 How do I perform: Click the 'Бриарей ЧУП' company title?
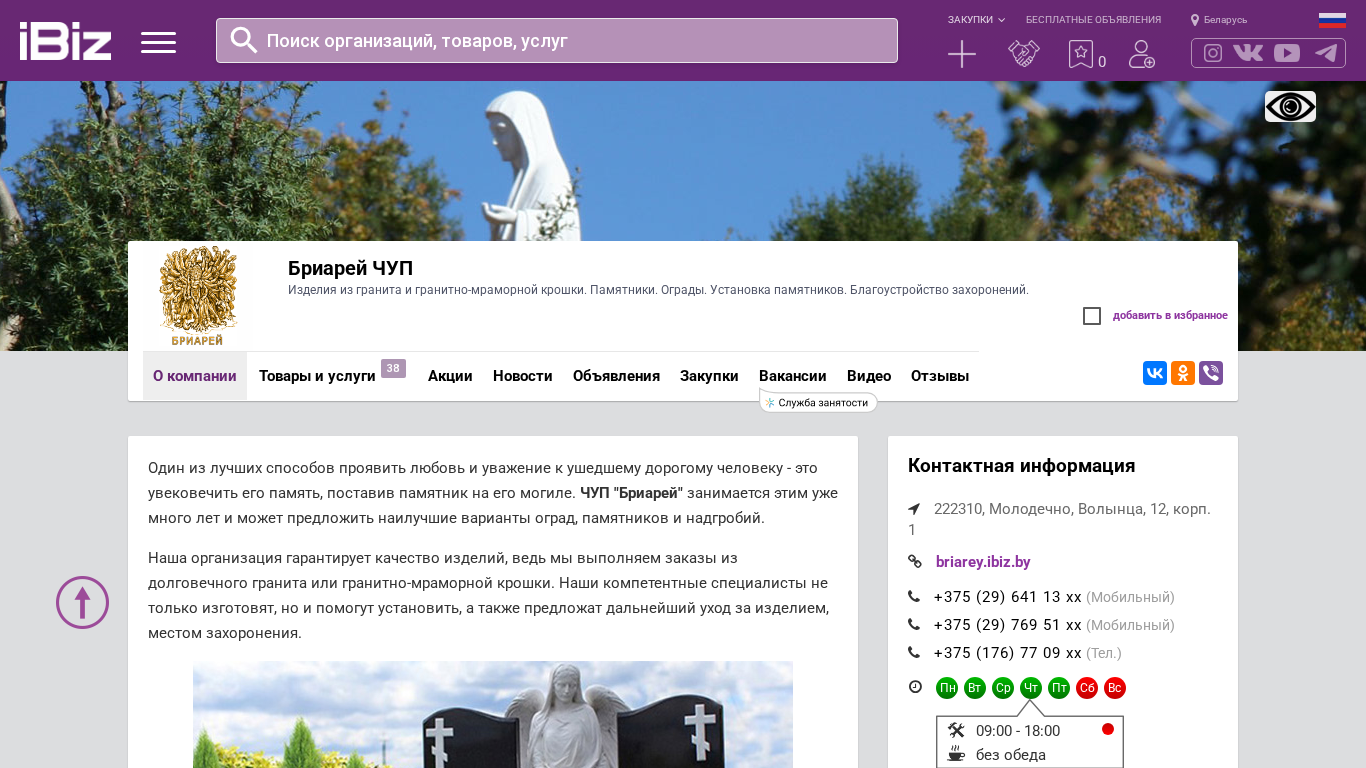(350, 268)
